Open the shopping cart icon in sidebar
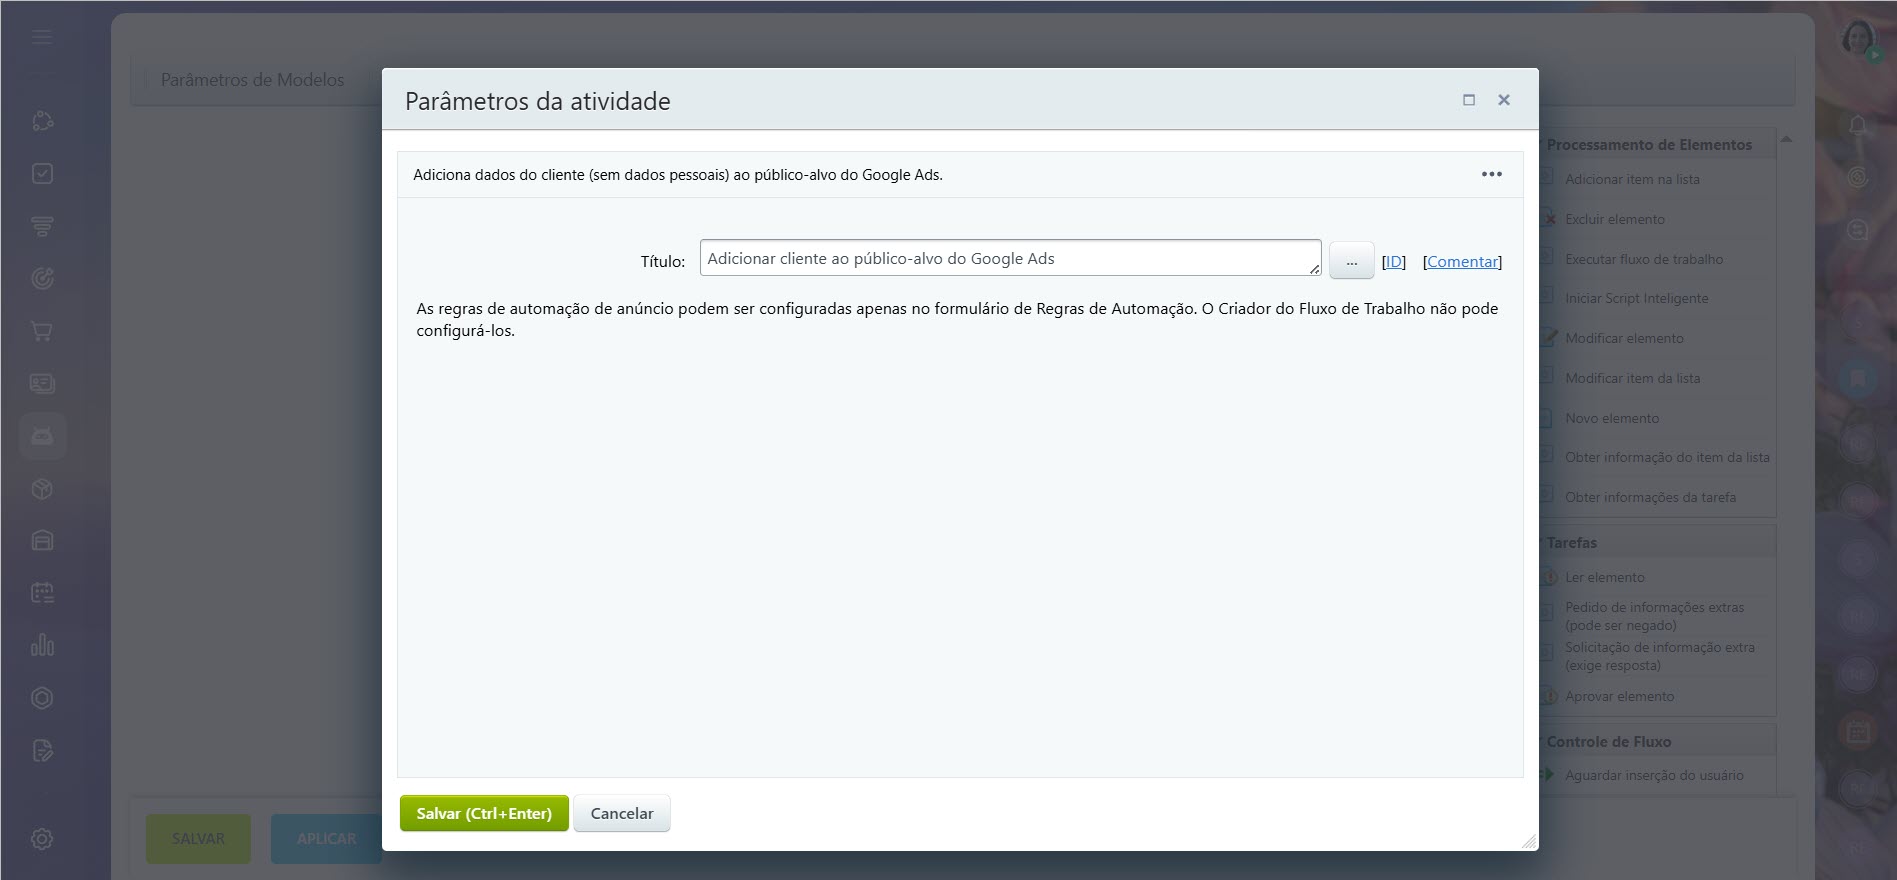Viewport: 1897px width, 880px height. tap(42, 331)
